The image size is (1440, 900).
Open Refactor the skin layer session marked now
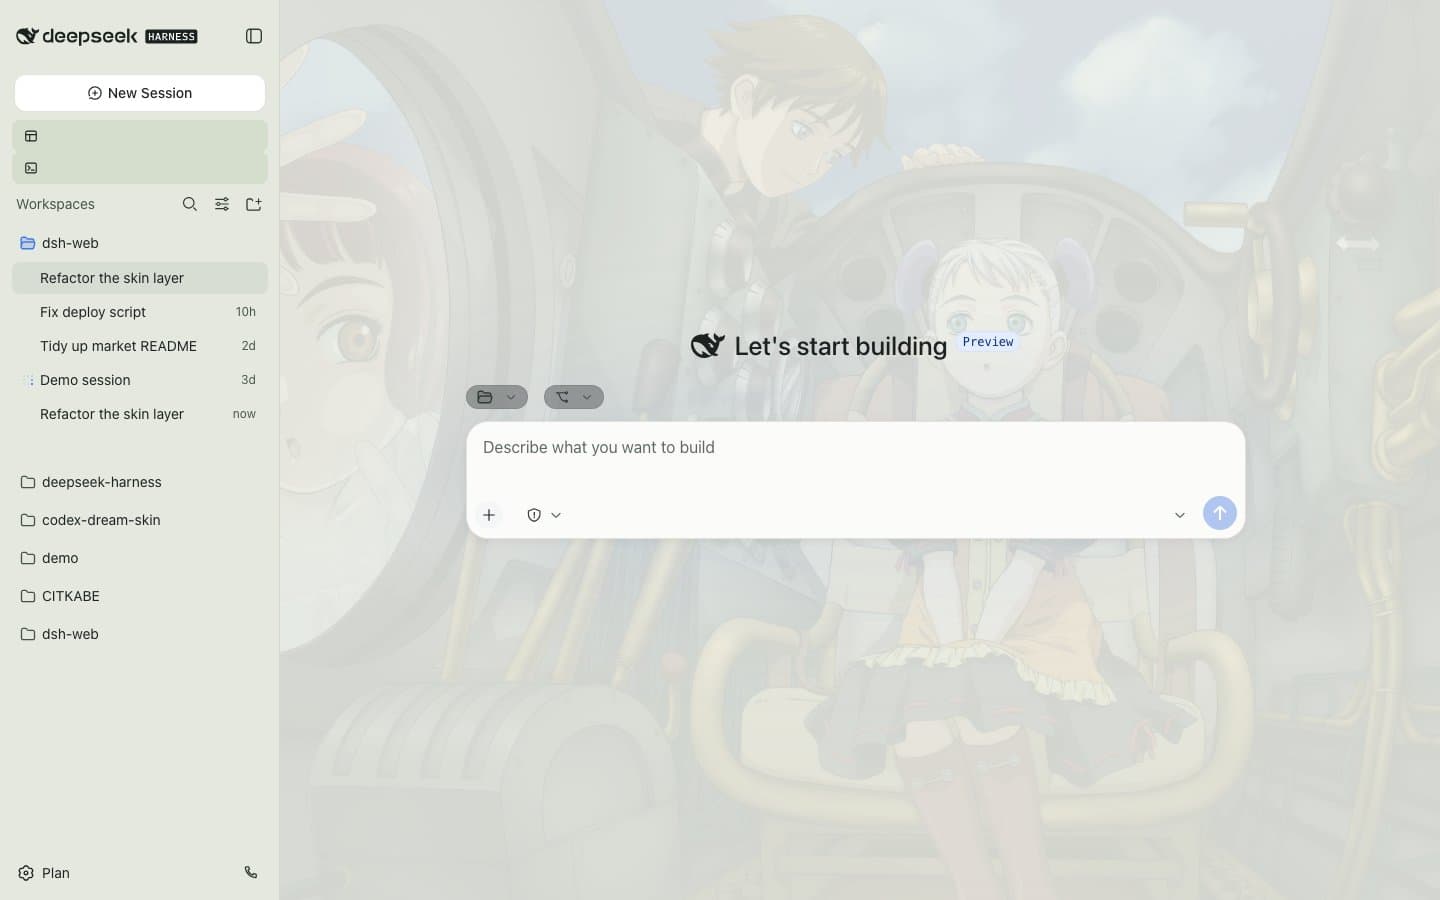[x=140, y=414]
